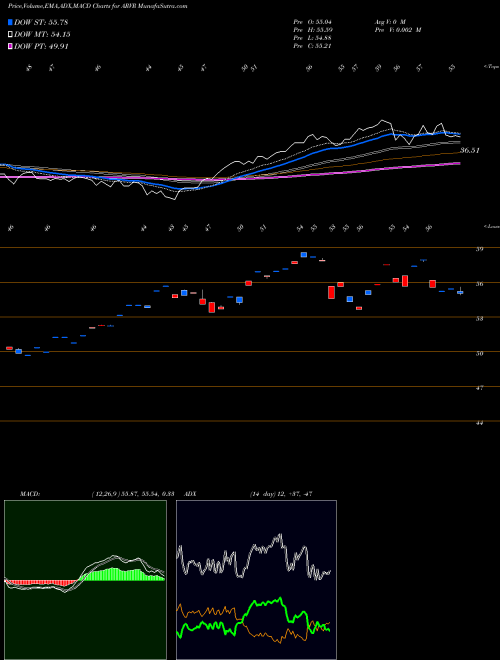Click the chart title mentioning MunafaSutra.com
500x660 pixels.
pos(98,6)
